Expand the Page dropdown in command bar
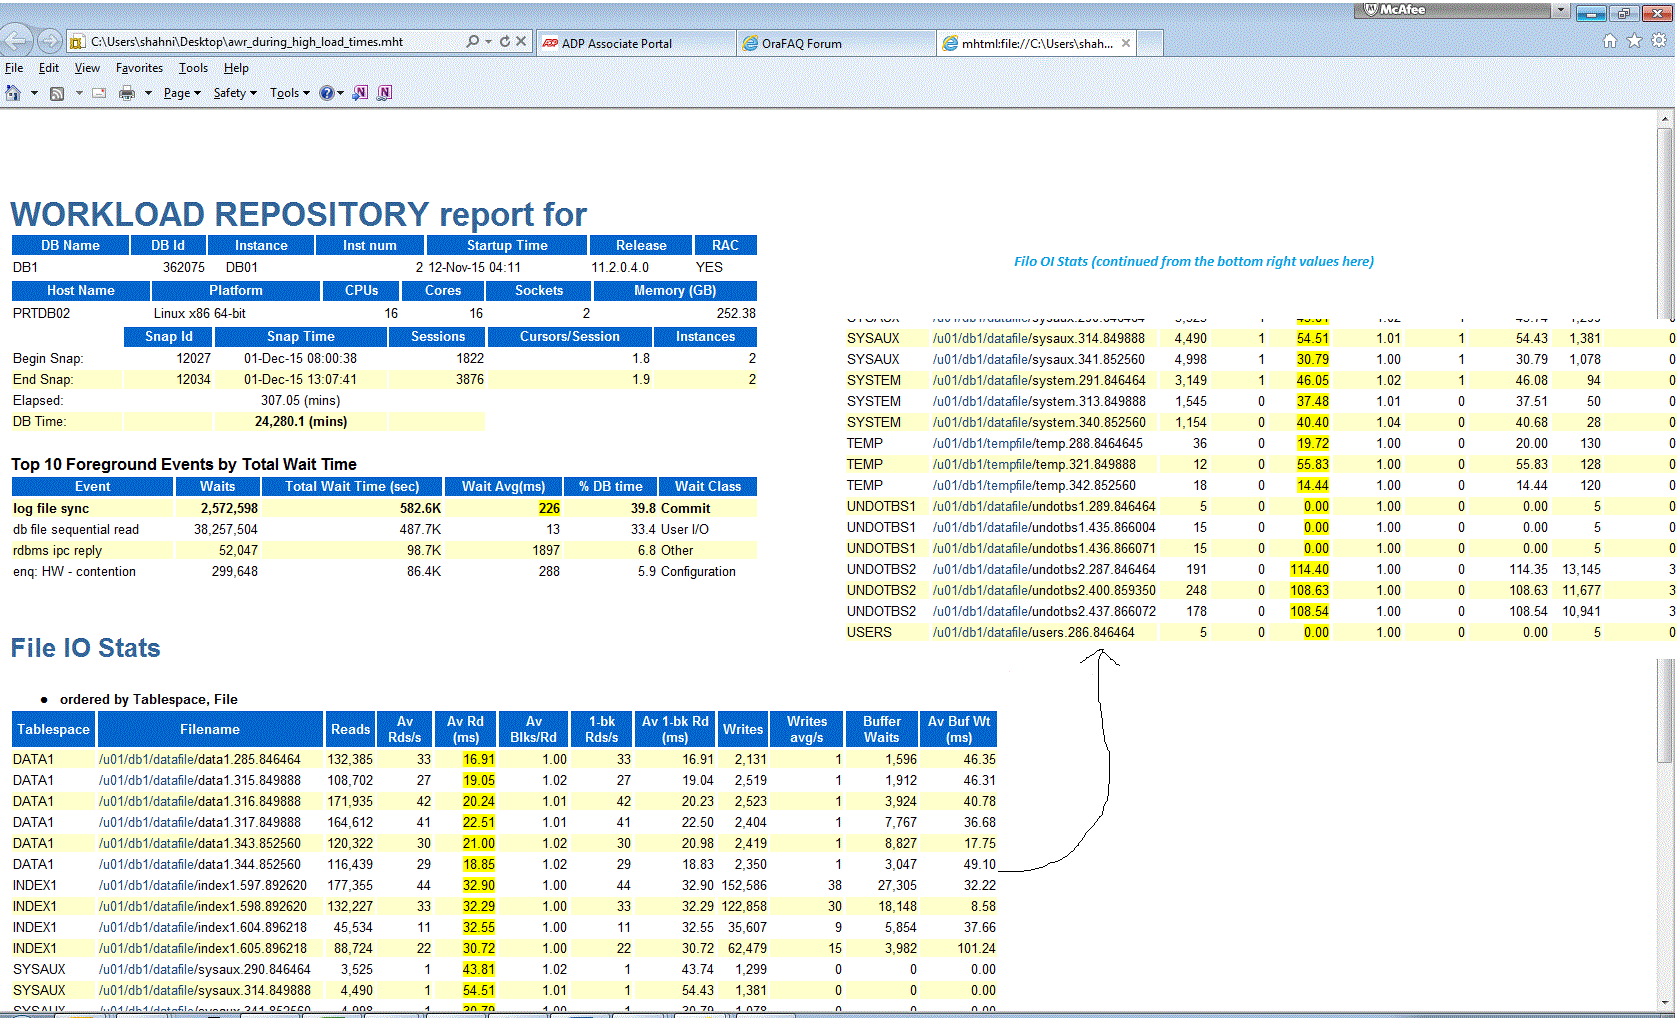The width and height of the screenshot is (1680, 1018). click(x=182, y=93)
